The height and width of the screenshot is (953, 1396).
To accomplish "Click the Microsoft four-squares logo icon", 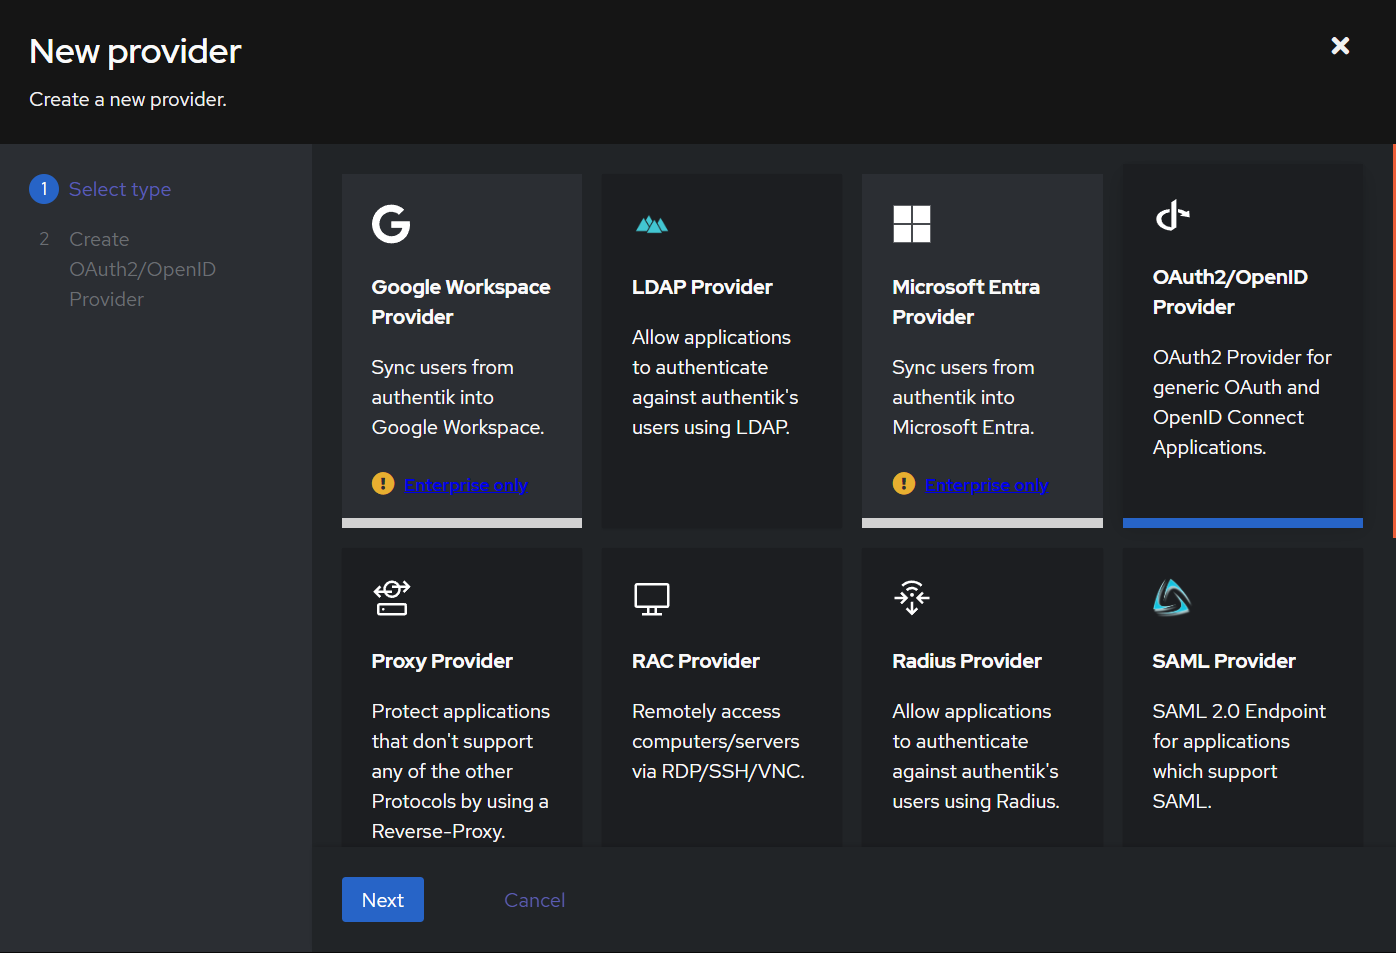I will 912,224.
